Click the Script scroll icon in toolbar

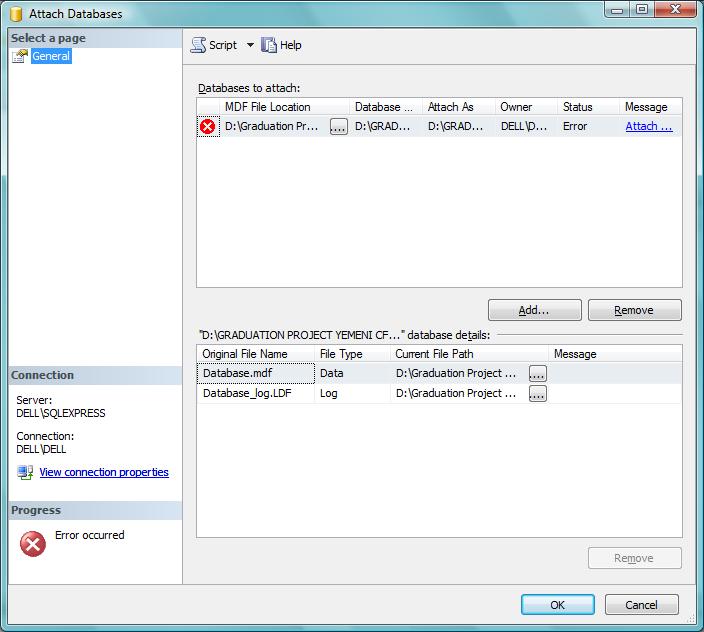tap(198, 45)
